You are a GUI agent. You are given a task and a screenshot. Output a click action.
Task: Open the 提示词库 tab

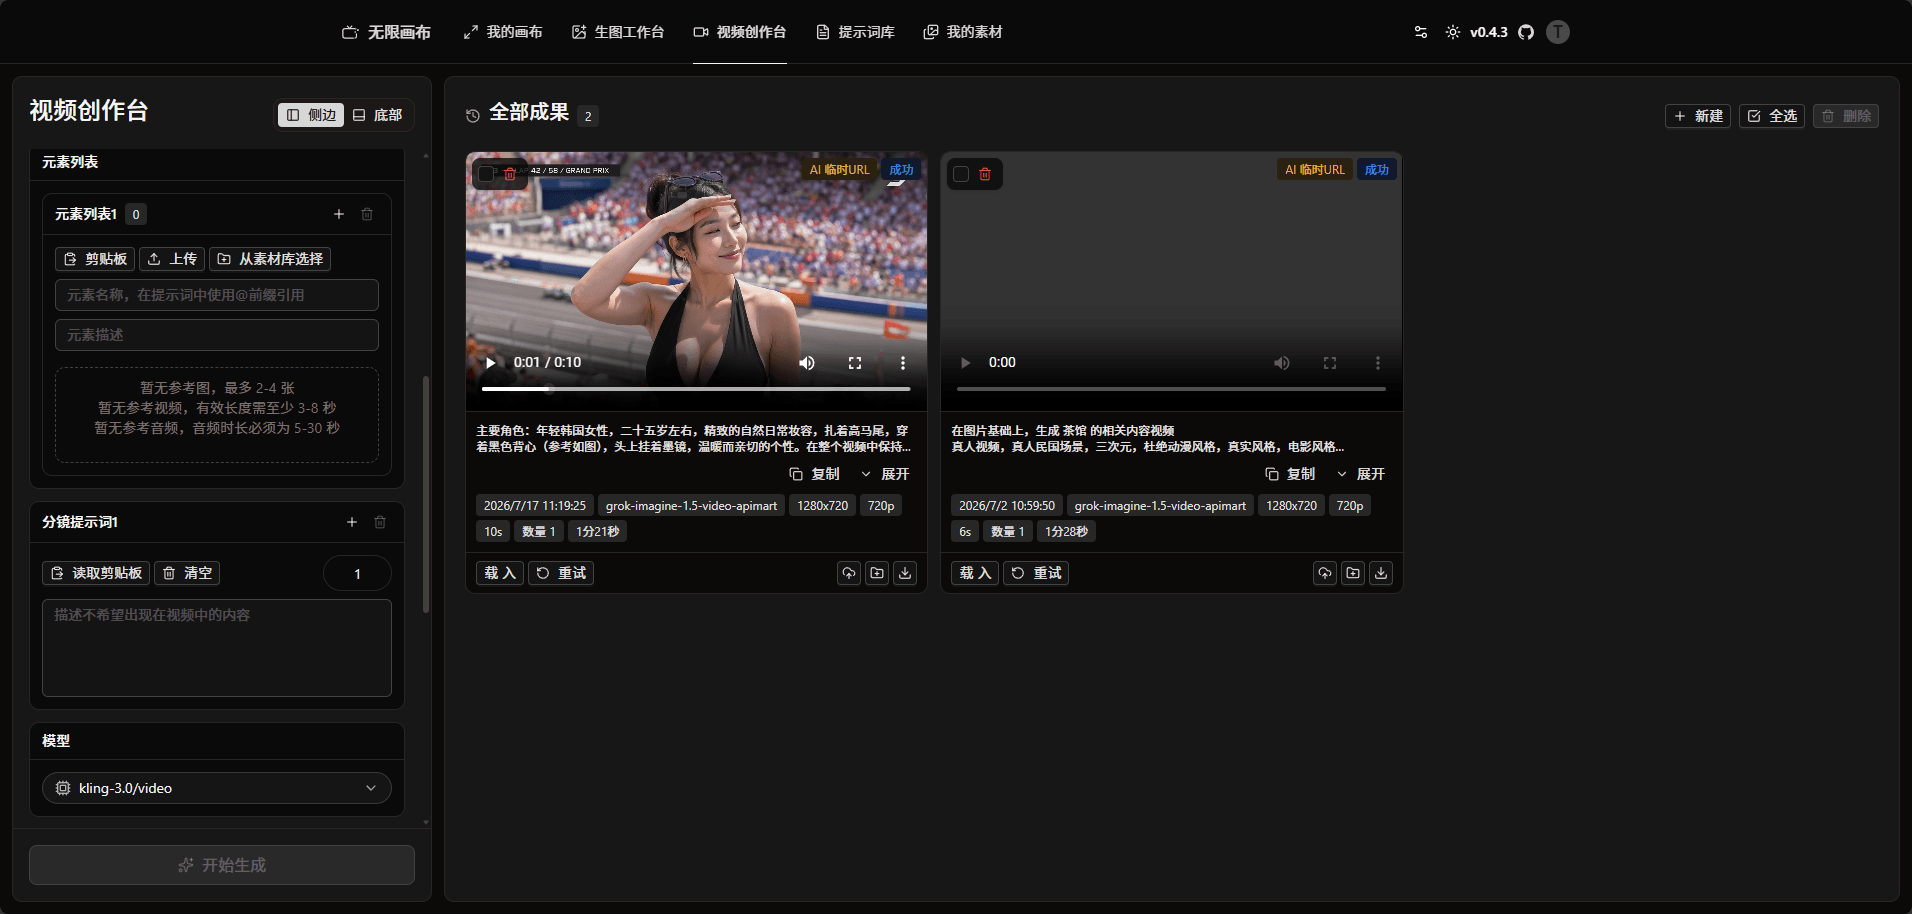pos(856,32)
